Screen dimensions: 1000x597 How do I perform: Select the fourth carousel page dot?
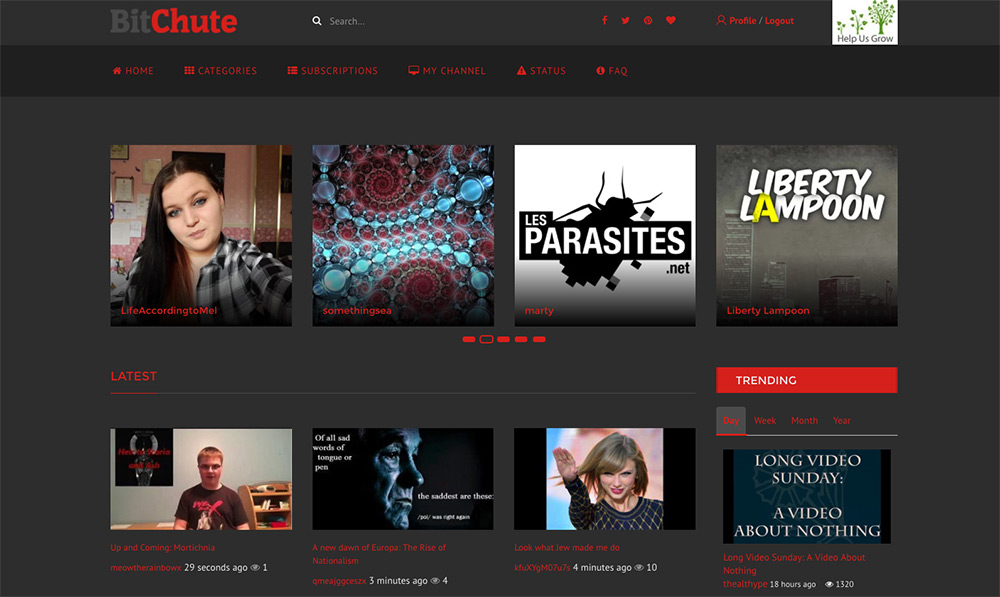(x=521, y=339)
